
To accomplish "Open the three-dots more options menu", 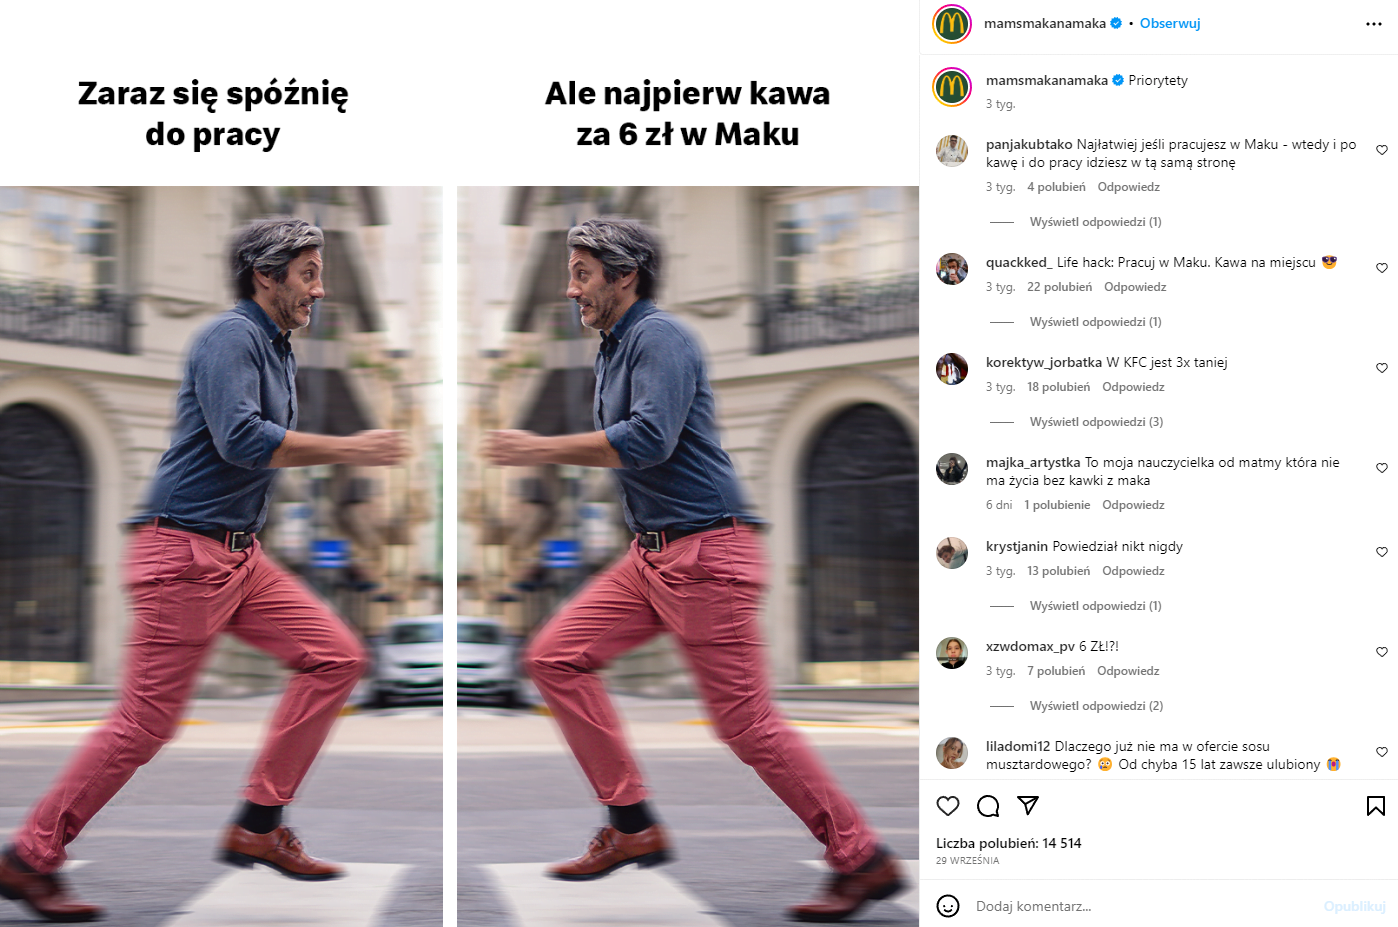I will [x=1374, y=24].
